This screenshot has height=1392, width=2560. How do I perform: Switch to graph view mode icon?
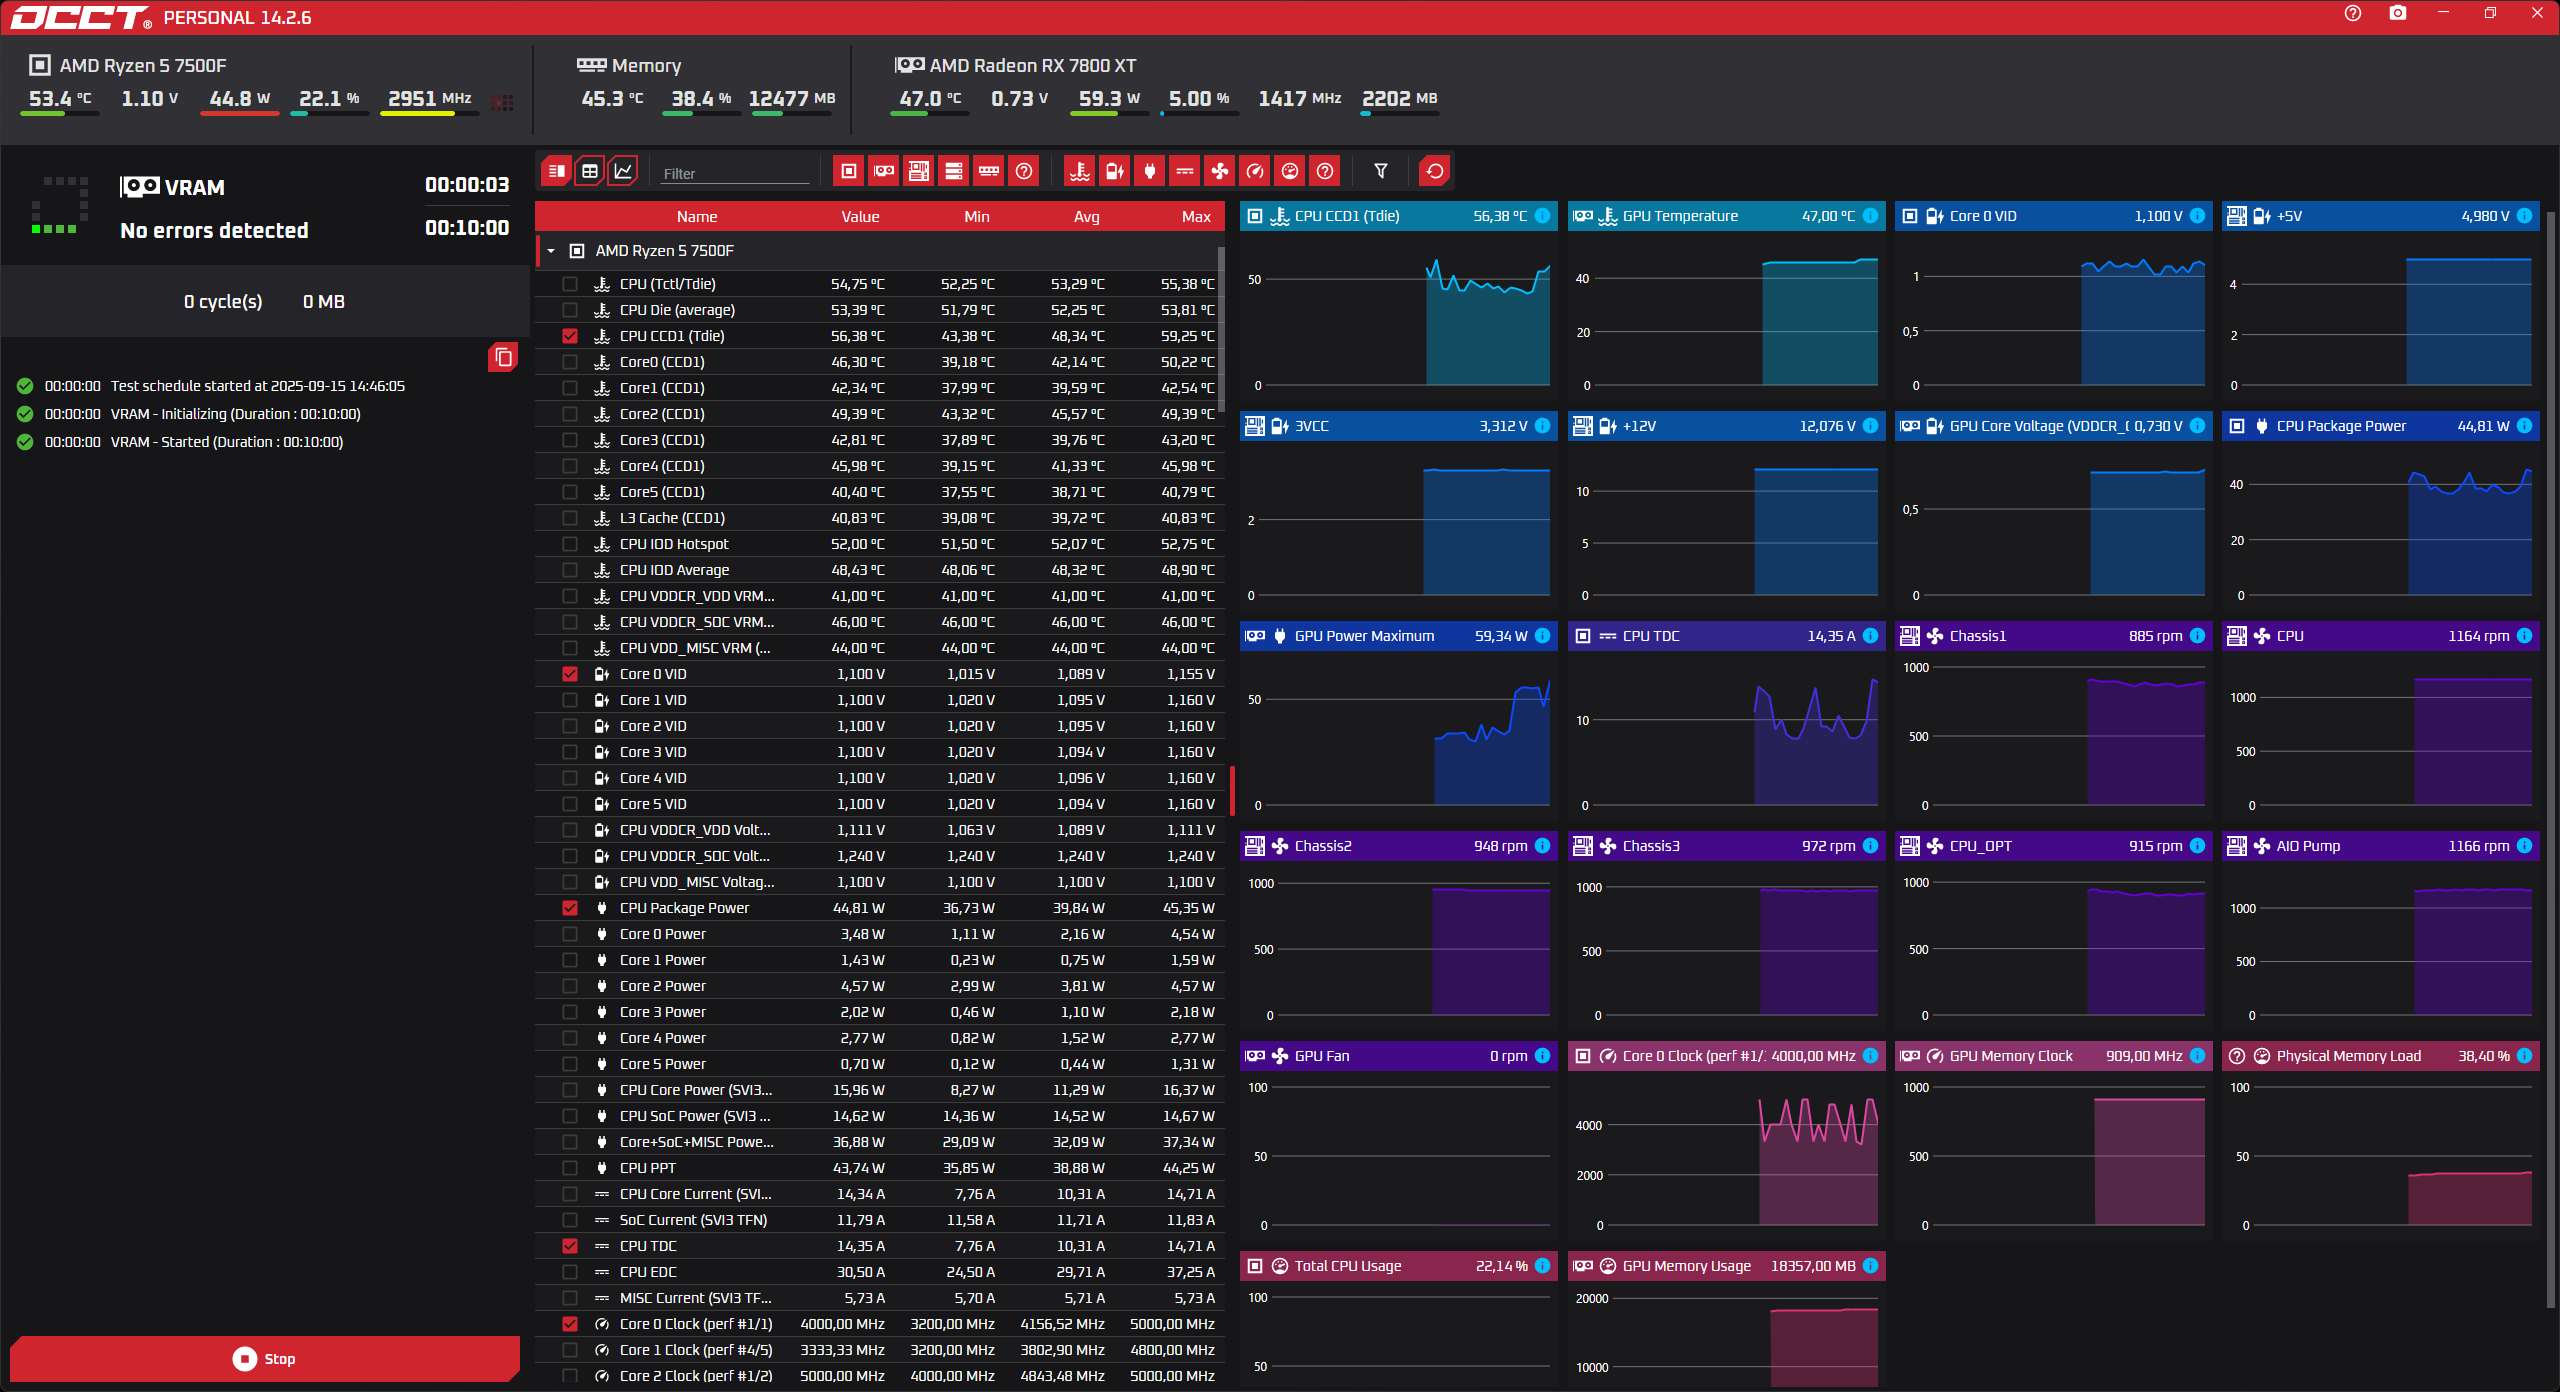click(x=623, y=171)
